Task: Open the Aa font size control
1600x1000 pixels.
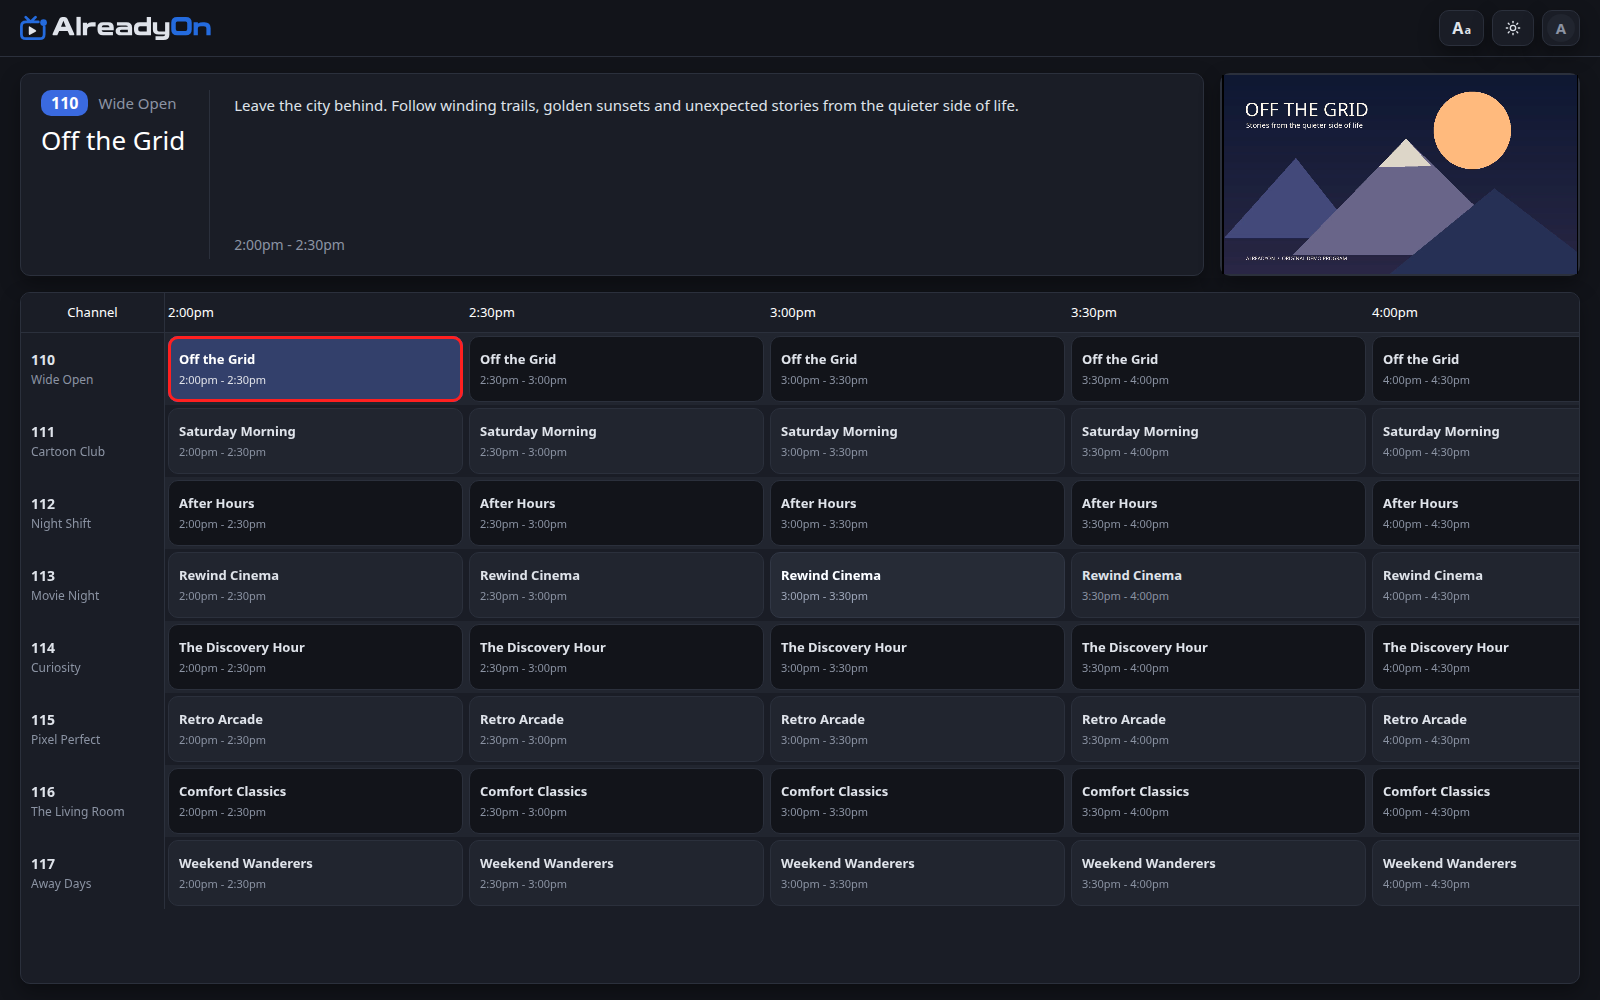Action: click(x=1461, y=28)
